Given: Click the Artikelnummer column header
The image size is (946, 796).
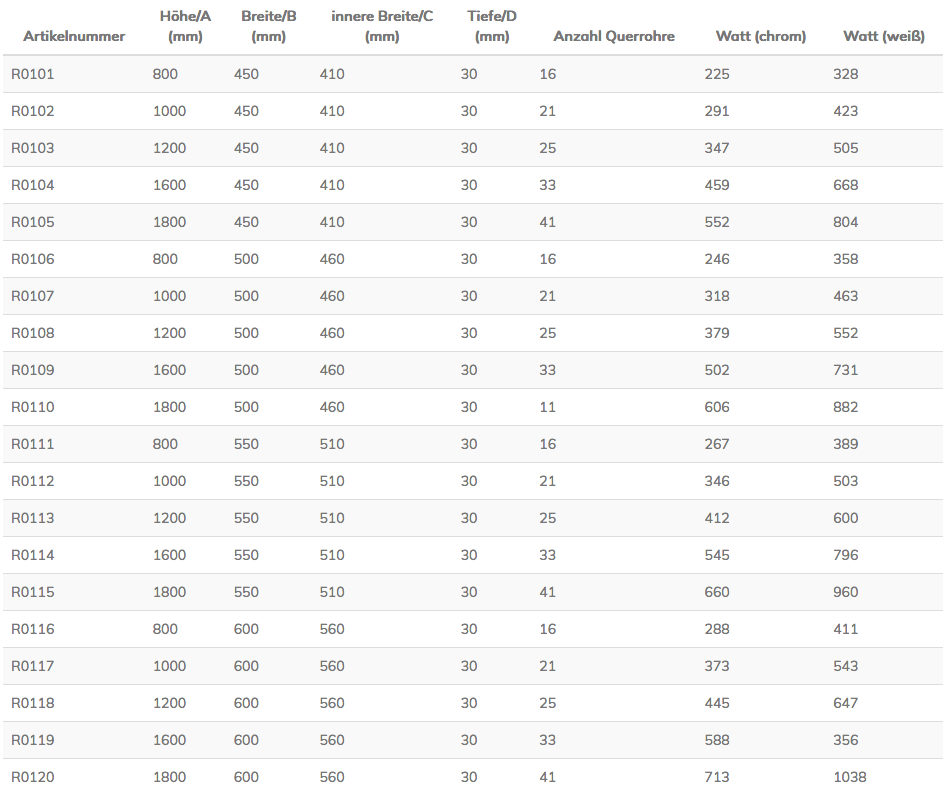Looking at the screenshot, I should (x=74, y=36).
